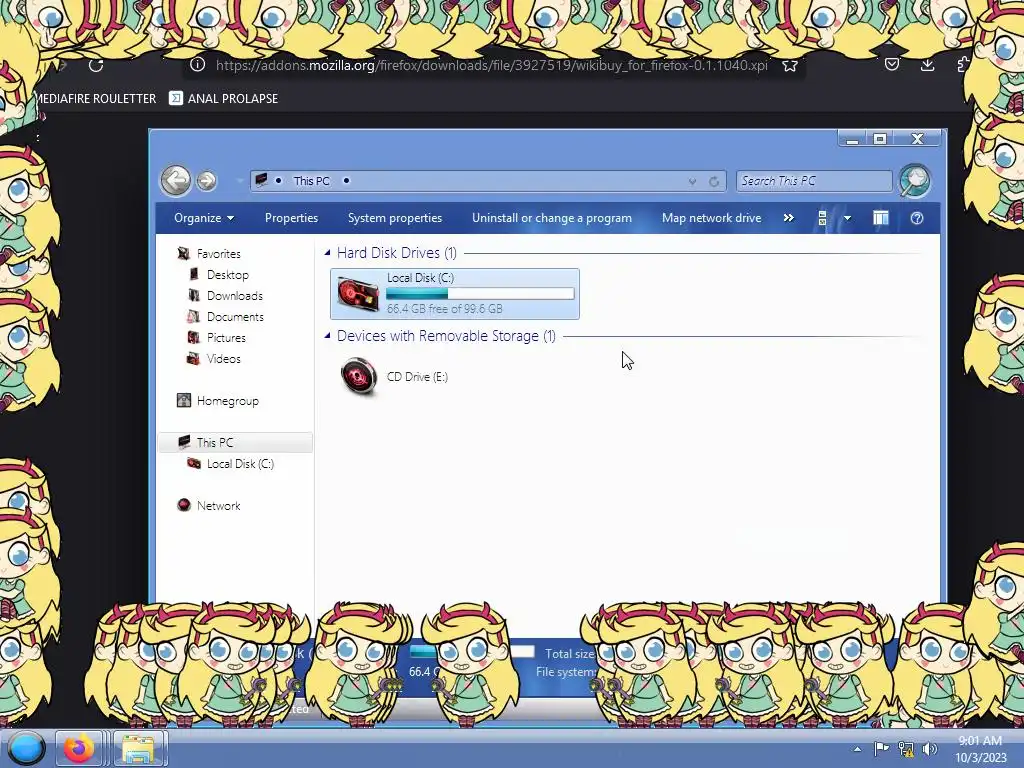The image size is (1024, 768).
Task: Select the computer icon in the address bar
Action: click(261, 180)
